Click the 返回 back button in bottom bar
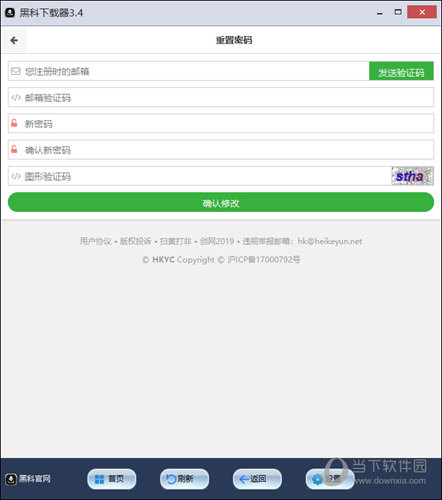This screenshot has height=500, width=442. (x=257, y=479)
